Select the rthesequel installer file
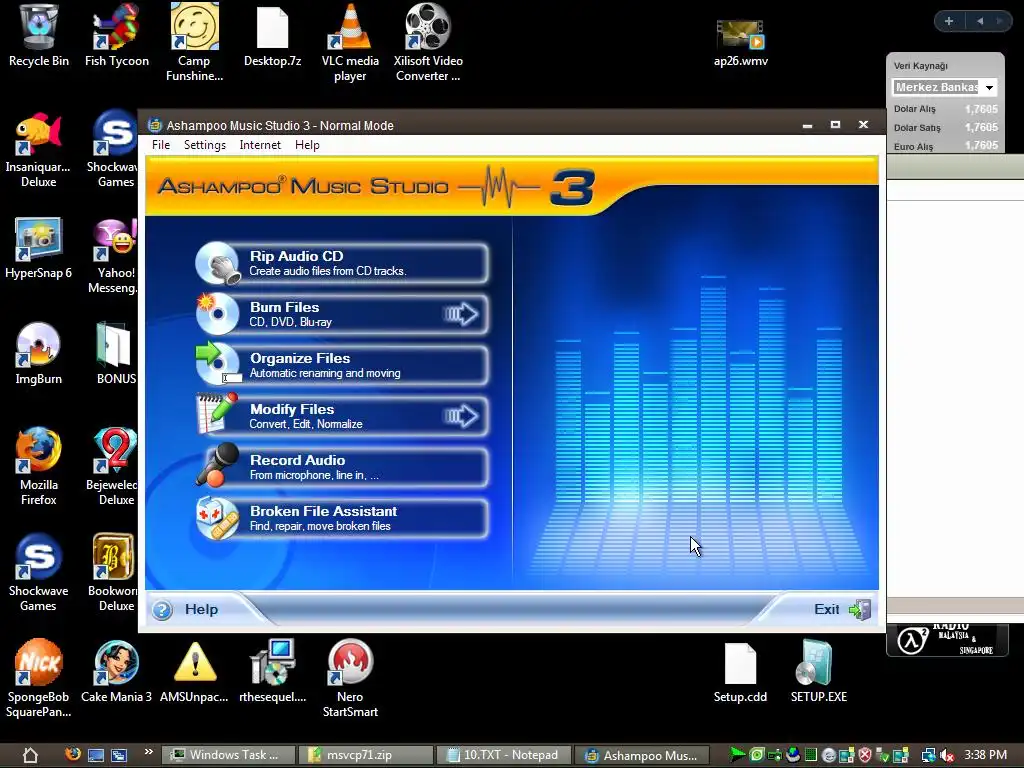The image size is (1024, 768). coord(272,673)
